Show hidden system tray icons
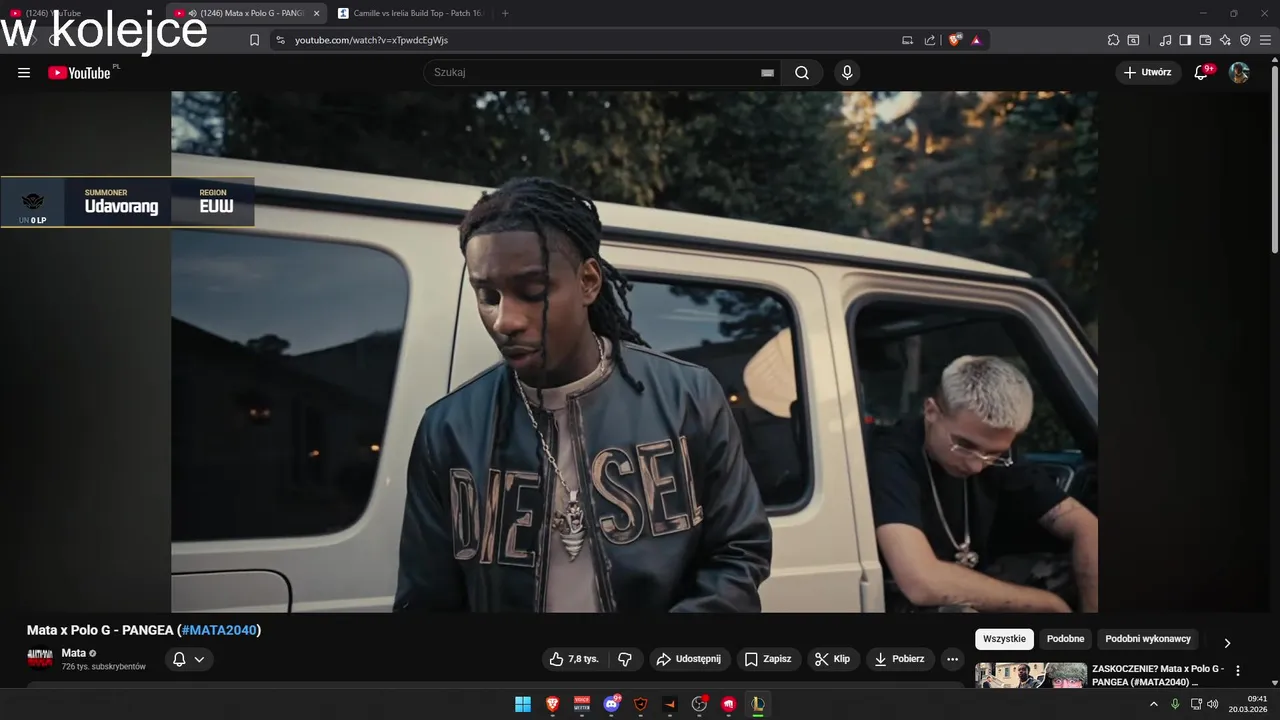The height and width of the screenshot is (720, 1280). 1154,704
